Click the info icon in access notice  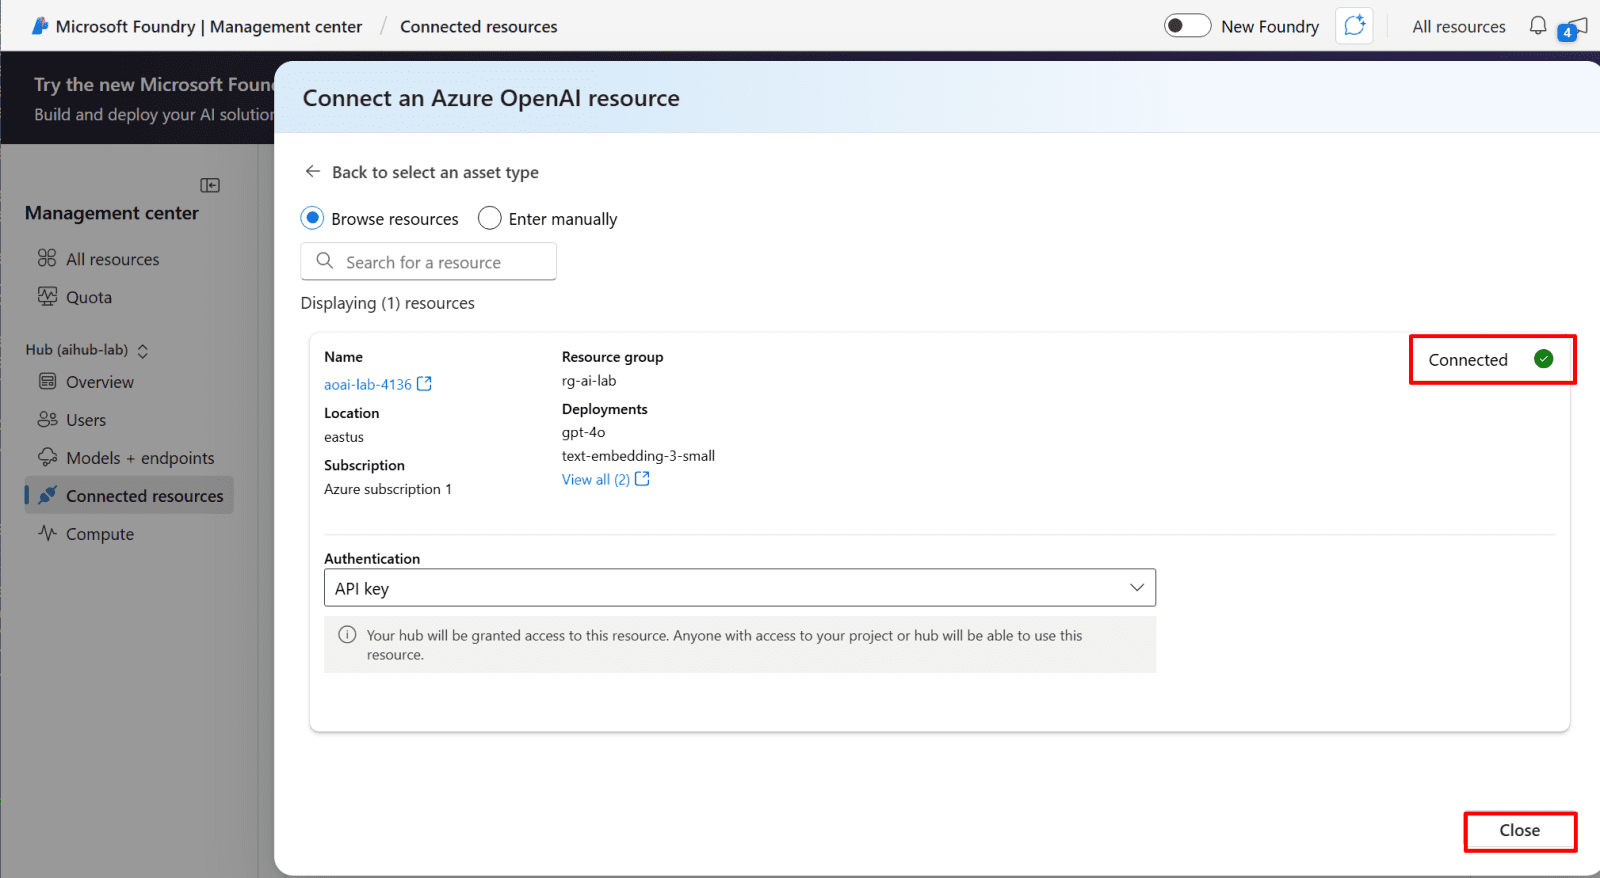click(347, 635)
